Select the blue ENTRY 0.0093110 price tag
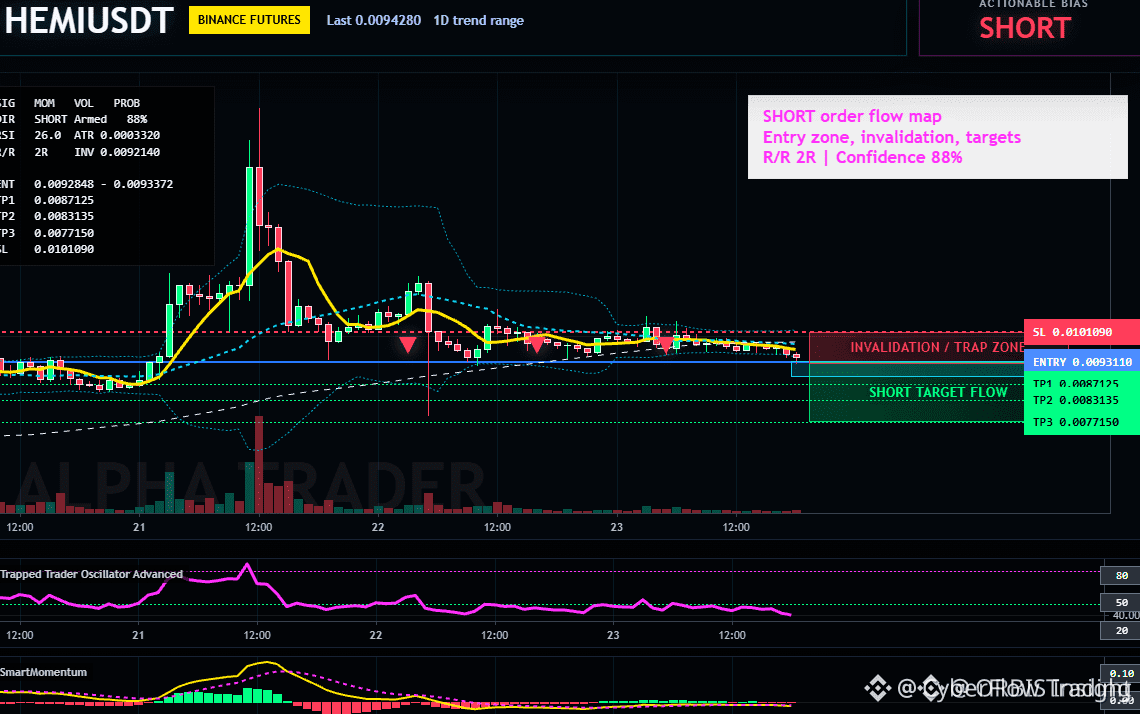Screen dimensions: 1140x714 1081,362
